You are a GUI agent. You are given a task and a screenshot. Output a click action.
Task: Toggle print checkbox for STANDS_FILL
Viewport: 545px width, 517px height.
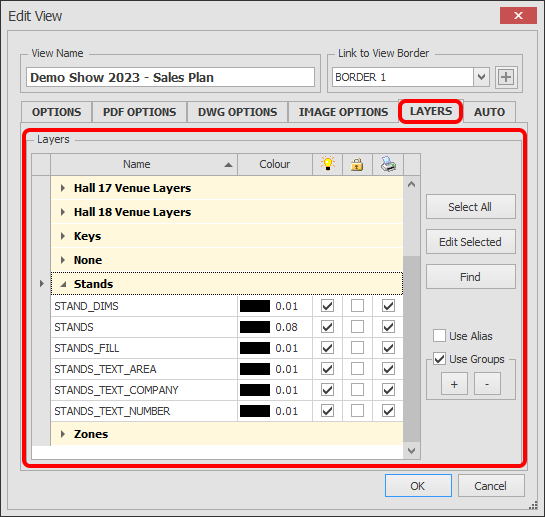tap(388, 348)
